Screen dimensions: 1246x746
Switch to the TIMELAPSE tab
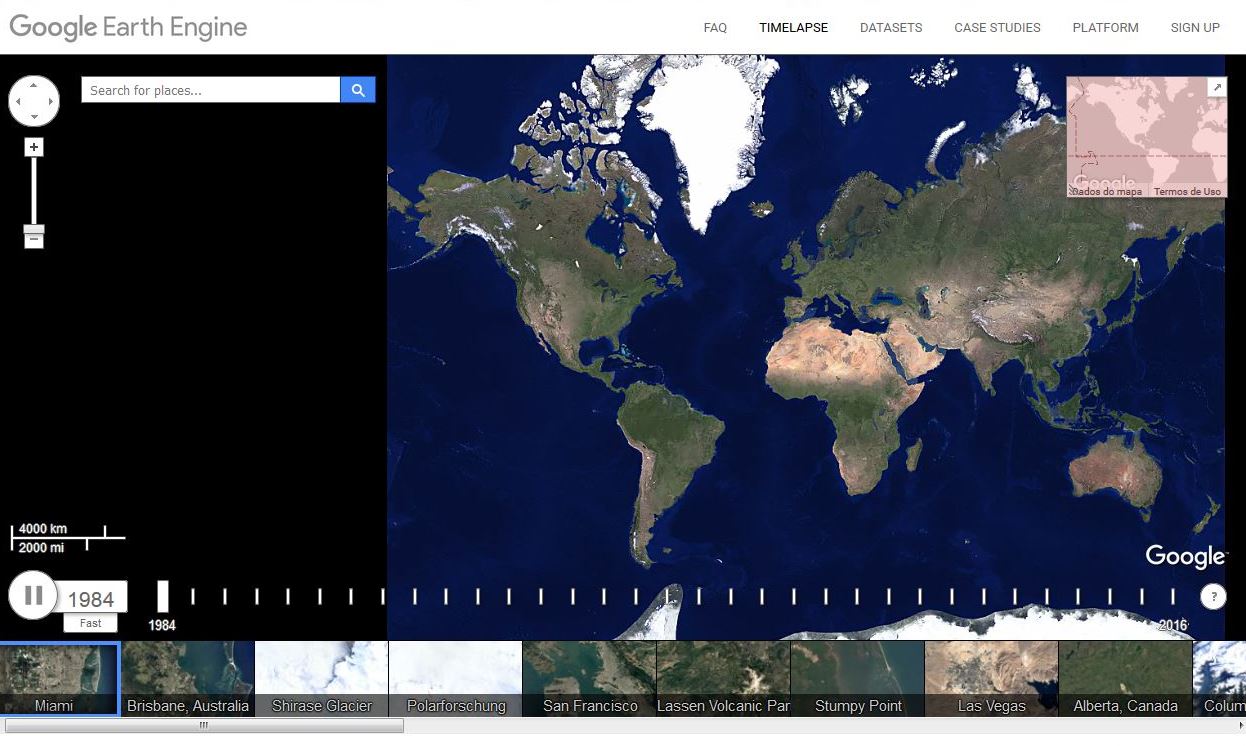click(793, 28)
